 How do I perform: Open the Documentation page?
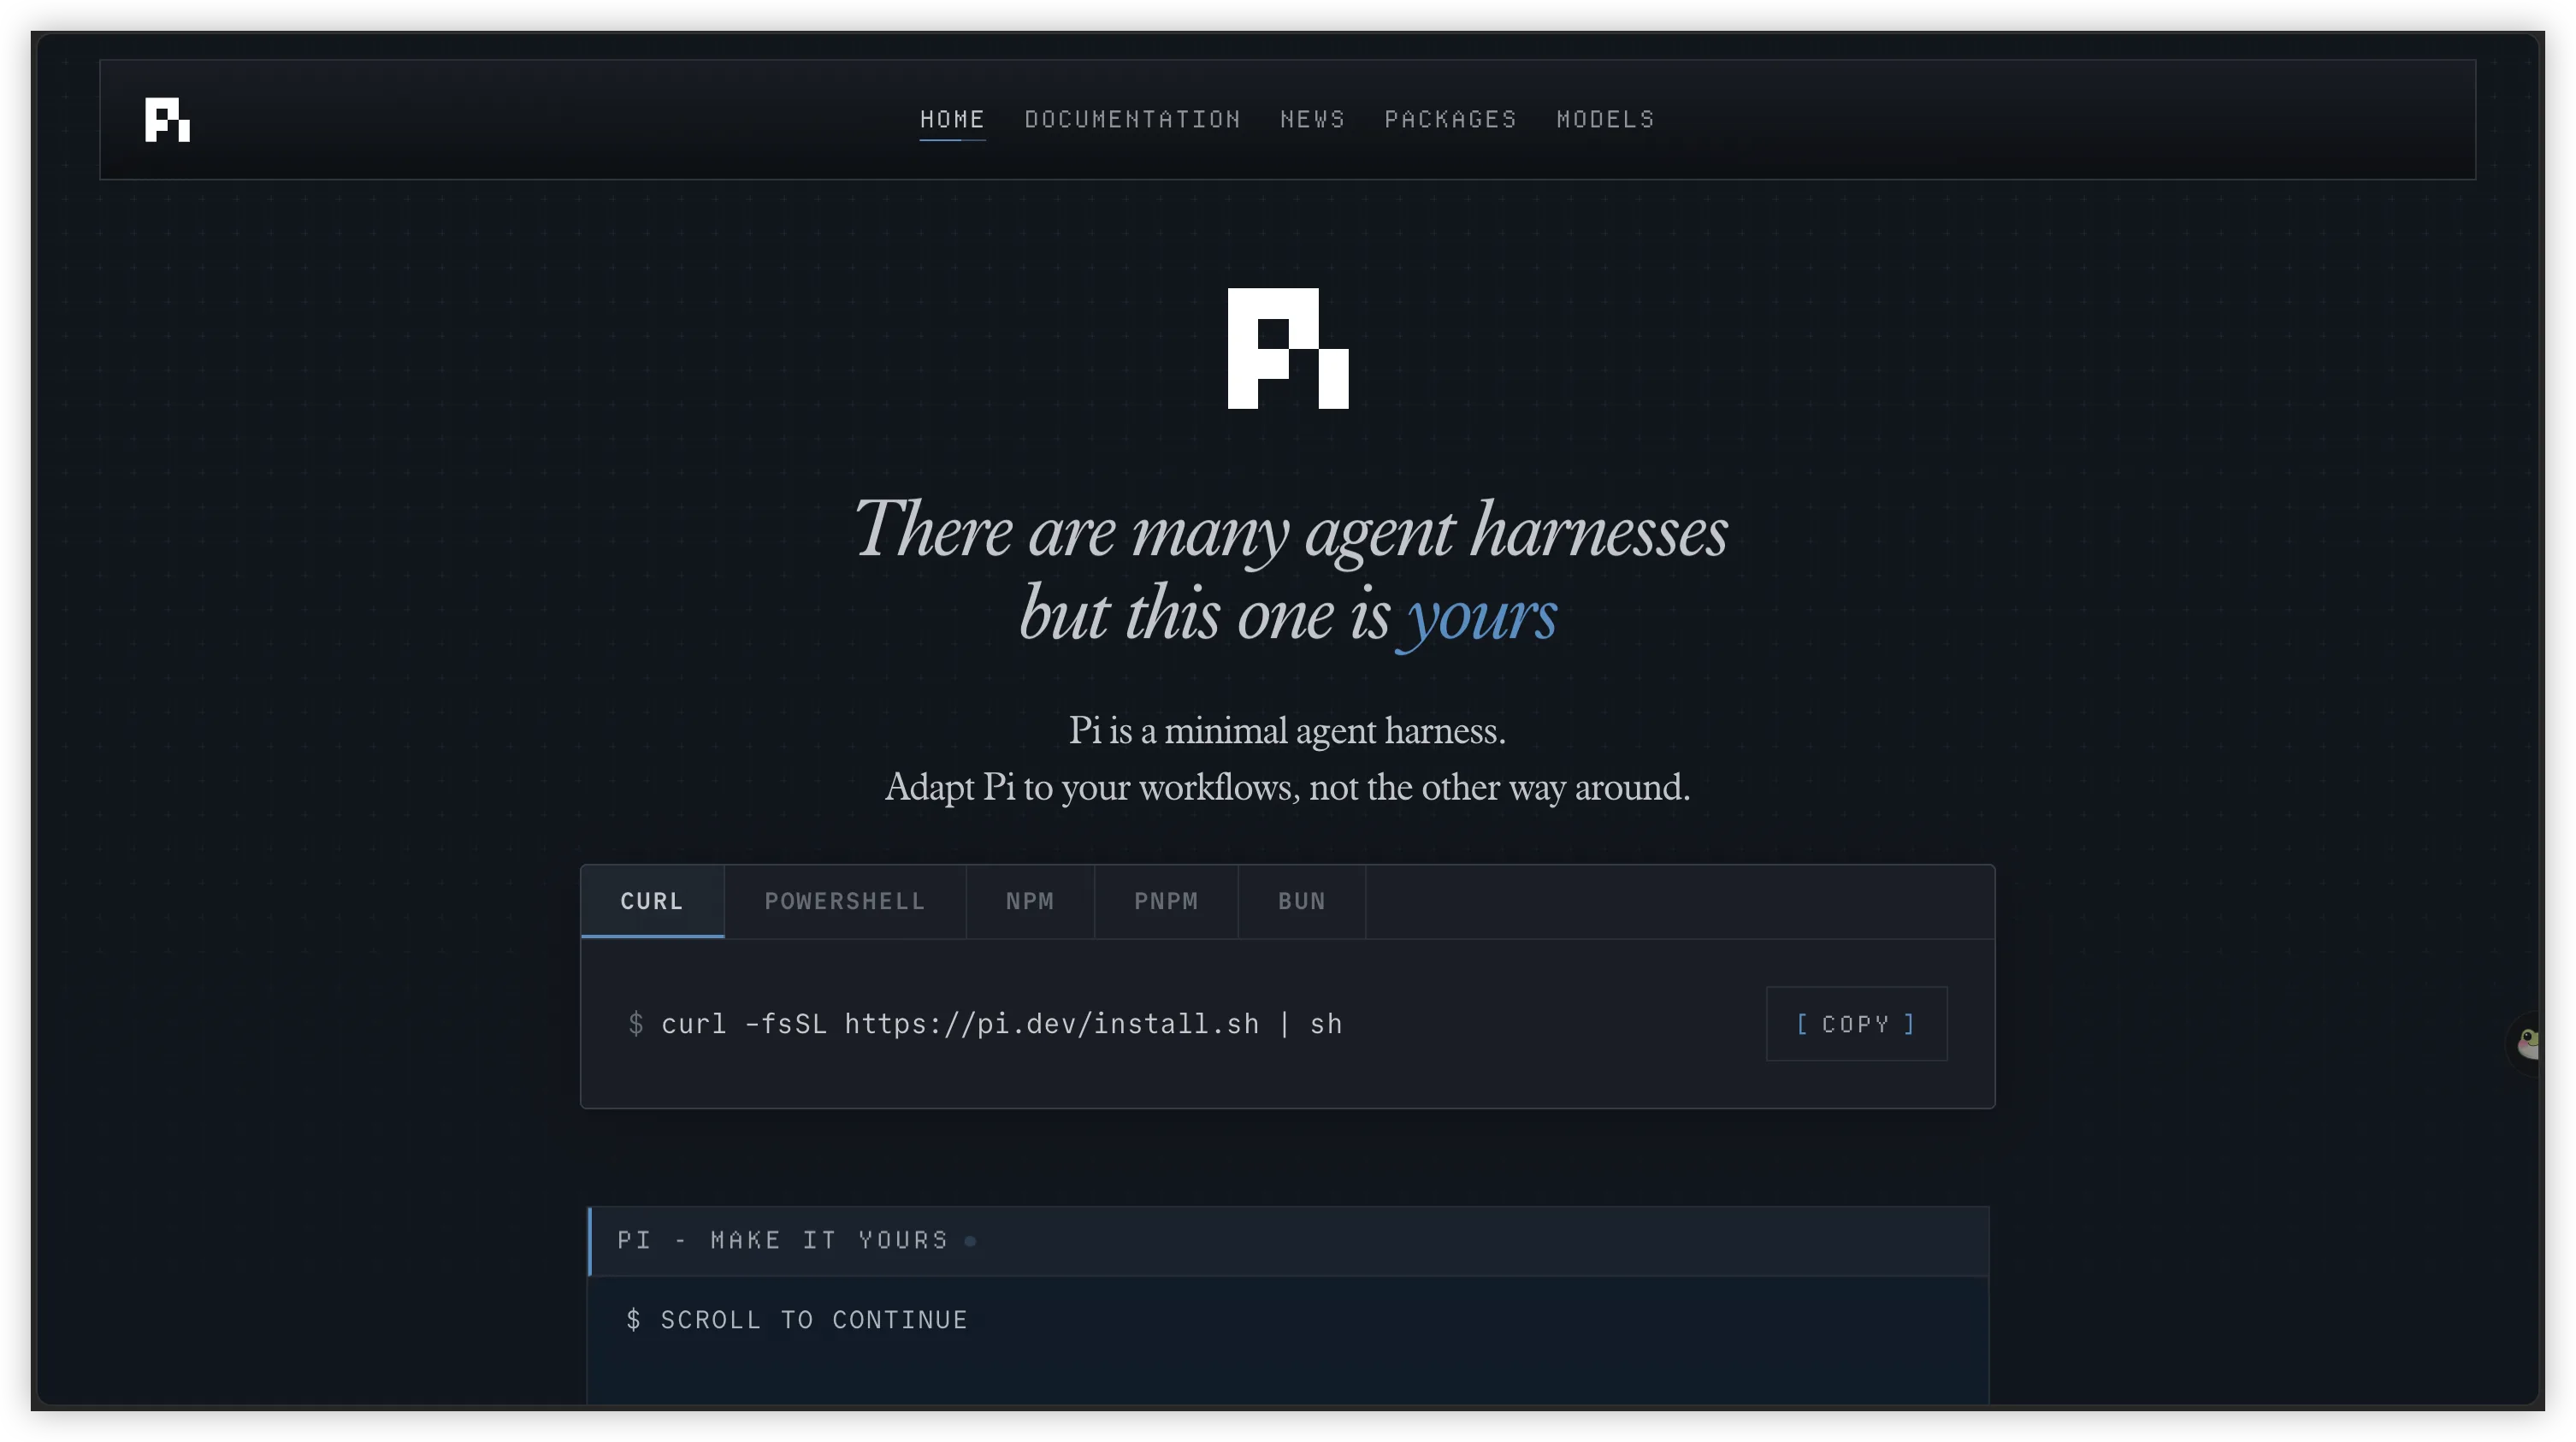click(1132, 120)
